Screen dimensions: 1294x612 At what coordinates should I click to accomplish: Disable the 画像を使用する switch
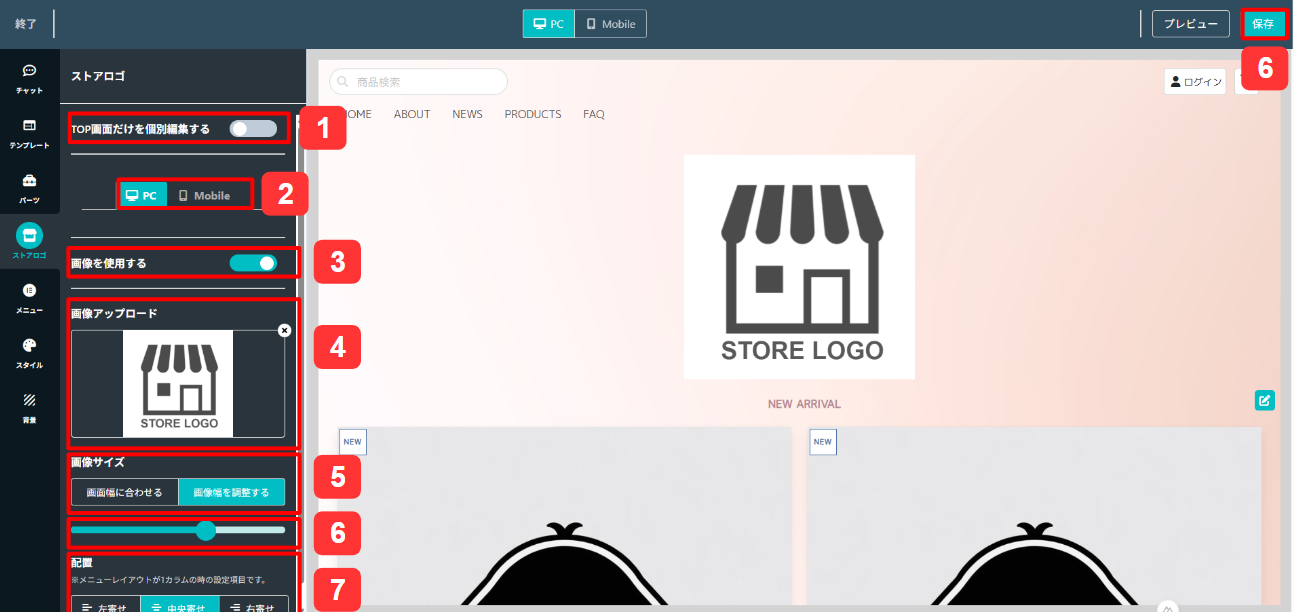(x=253, y=263)
